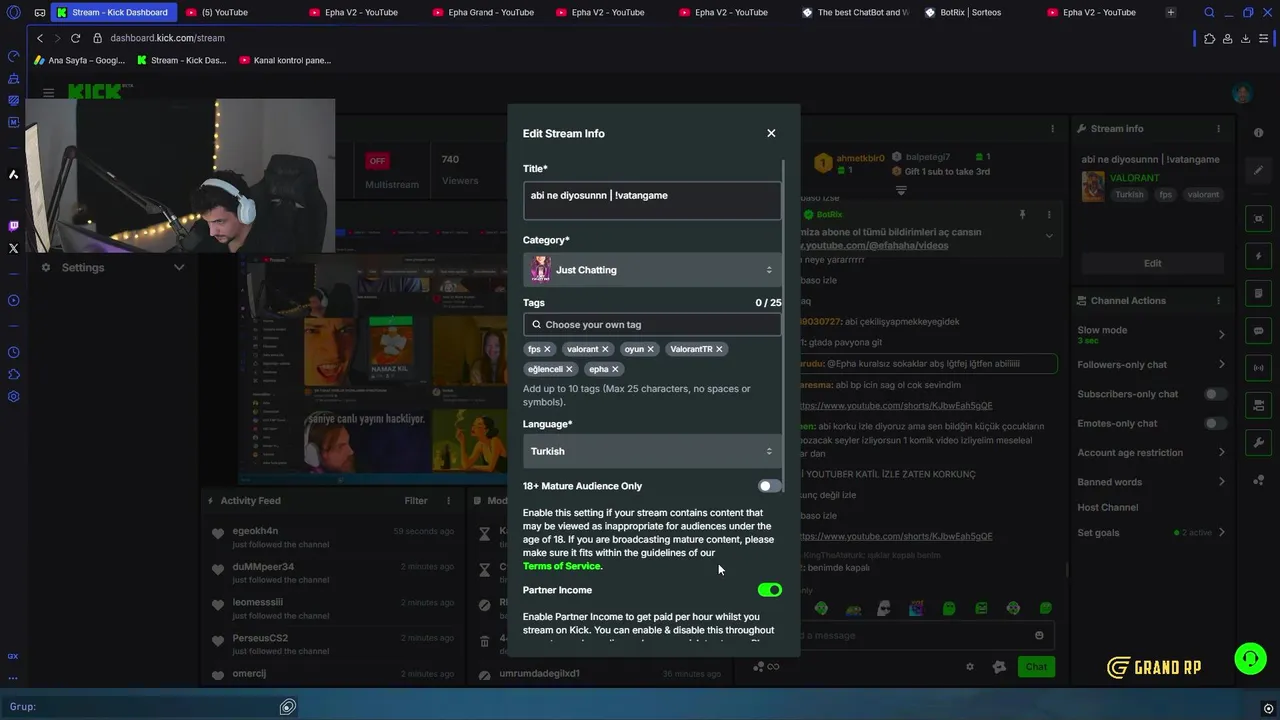Click the pencil edit icon in right sidebar

(x=1258, y=170)
